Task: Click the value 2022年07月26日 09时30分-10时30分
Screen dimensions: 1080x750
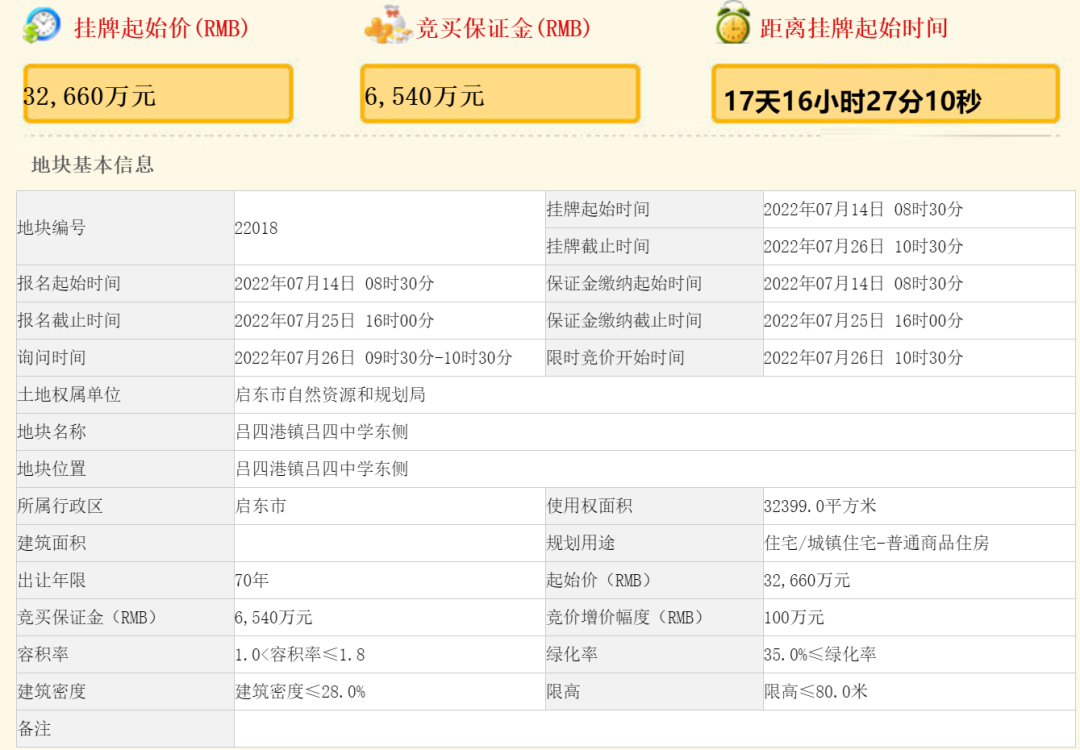Action: (373, 358)
